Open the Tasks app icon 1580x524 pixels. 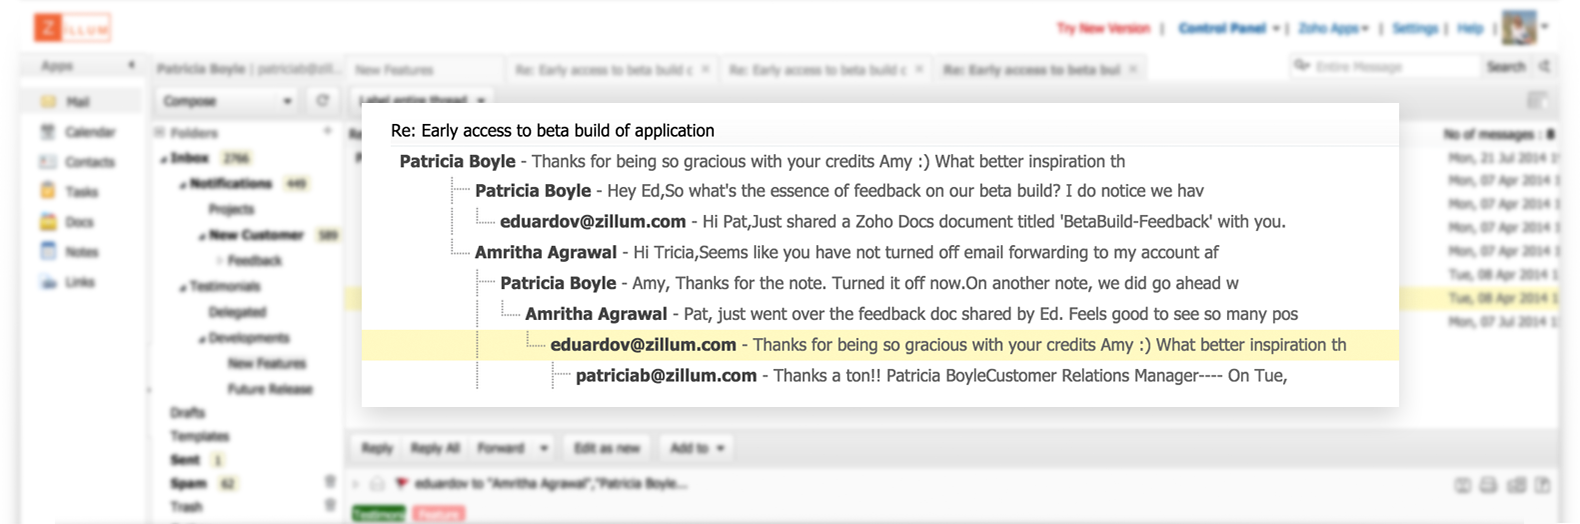tap(48, 191)
